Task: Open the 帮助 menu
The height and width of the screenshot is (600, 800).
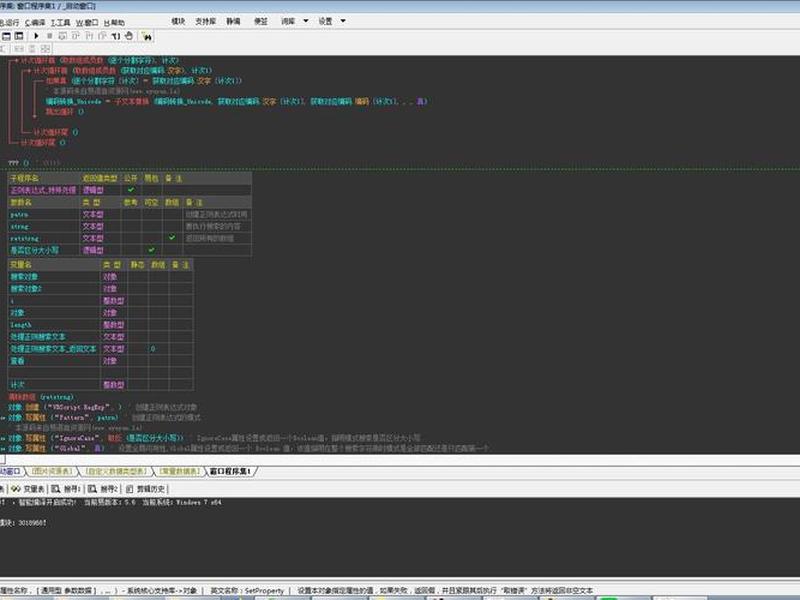Action: coord(114,22)
